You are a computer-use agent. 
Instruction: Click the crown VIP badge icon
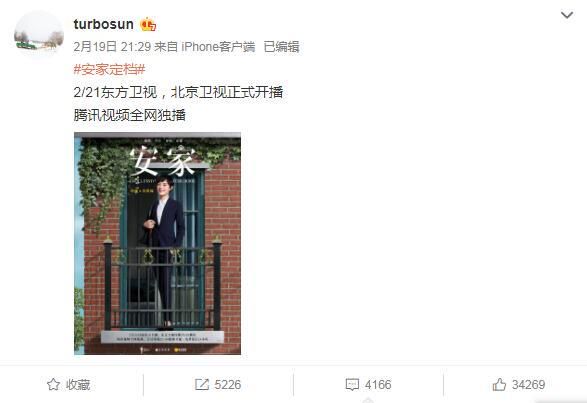(148, 24)
